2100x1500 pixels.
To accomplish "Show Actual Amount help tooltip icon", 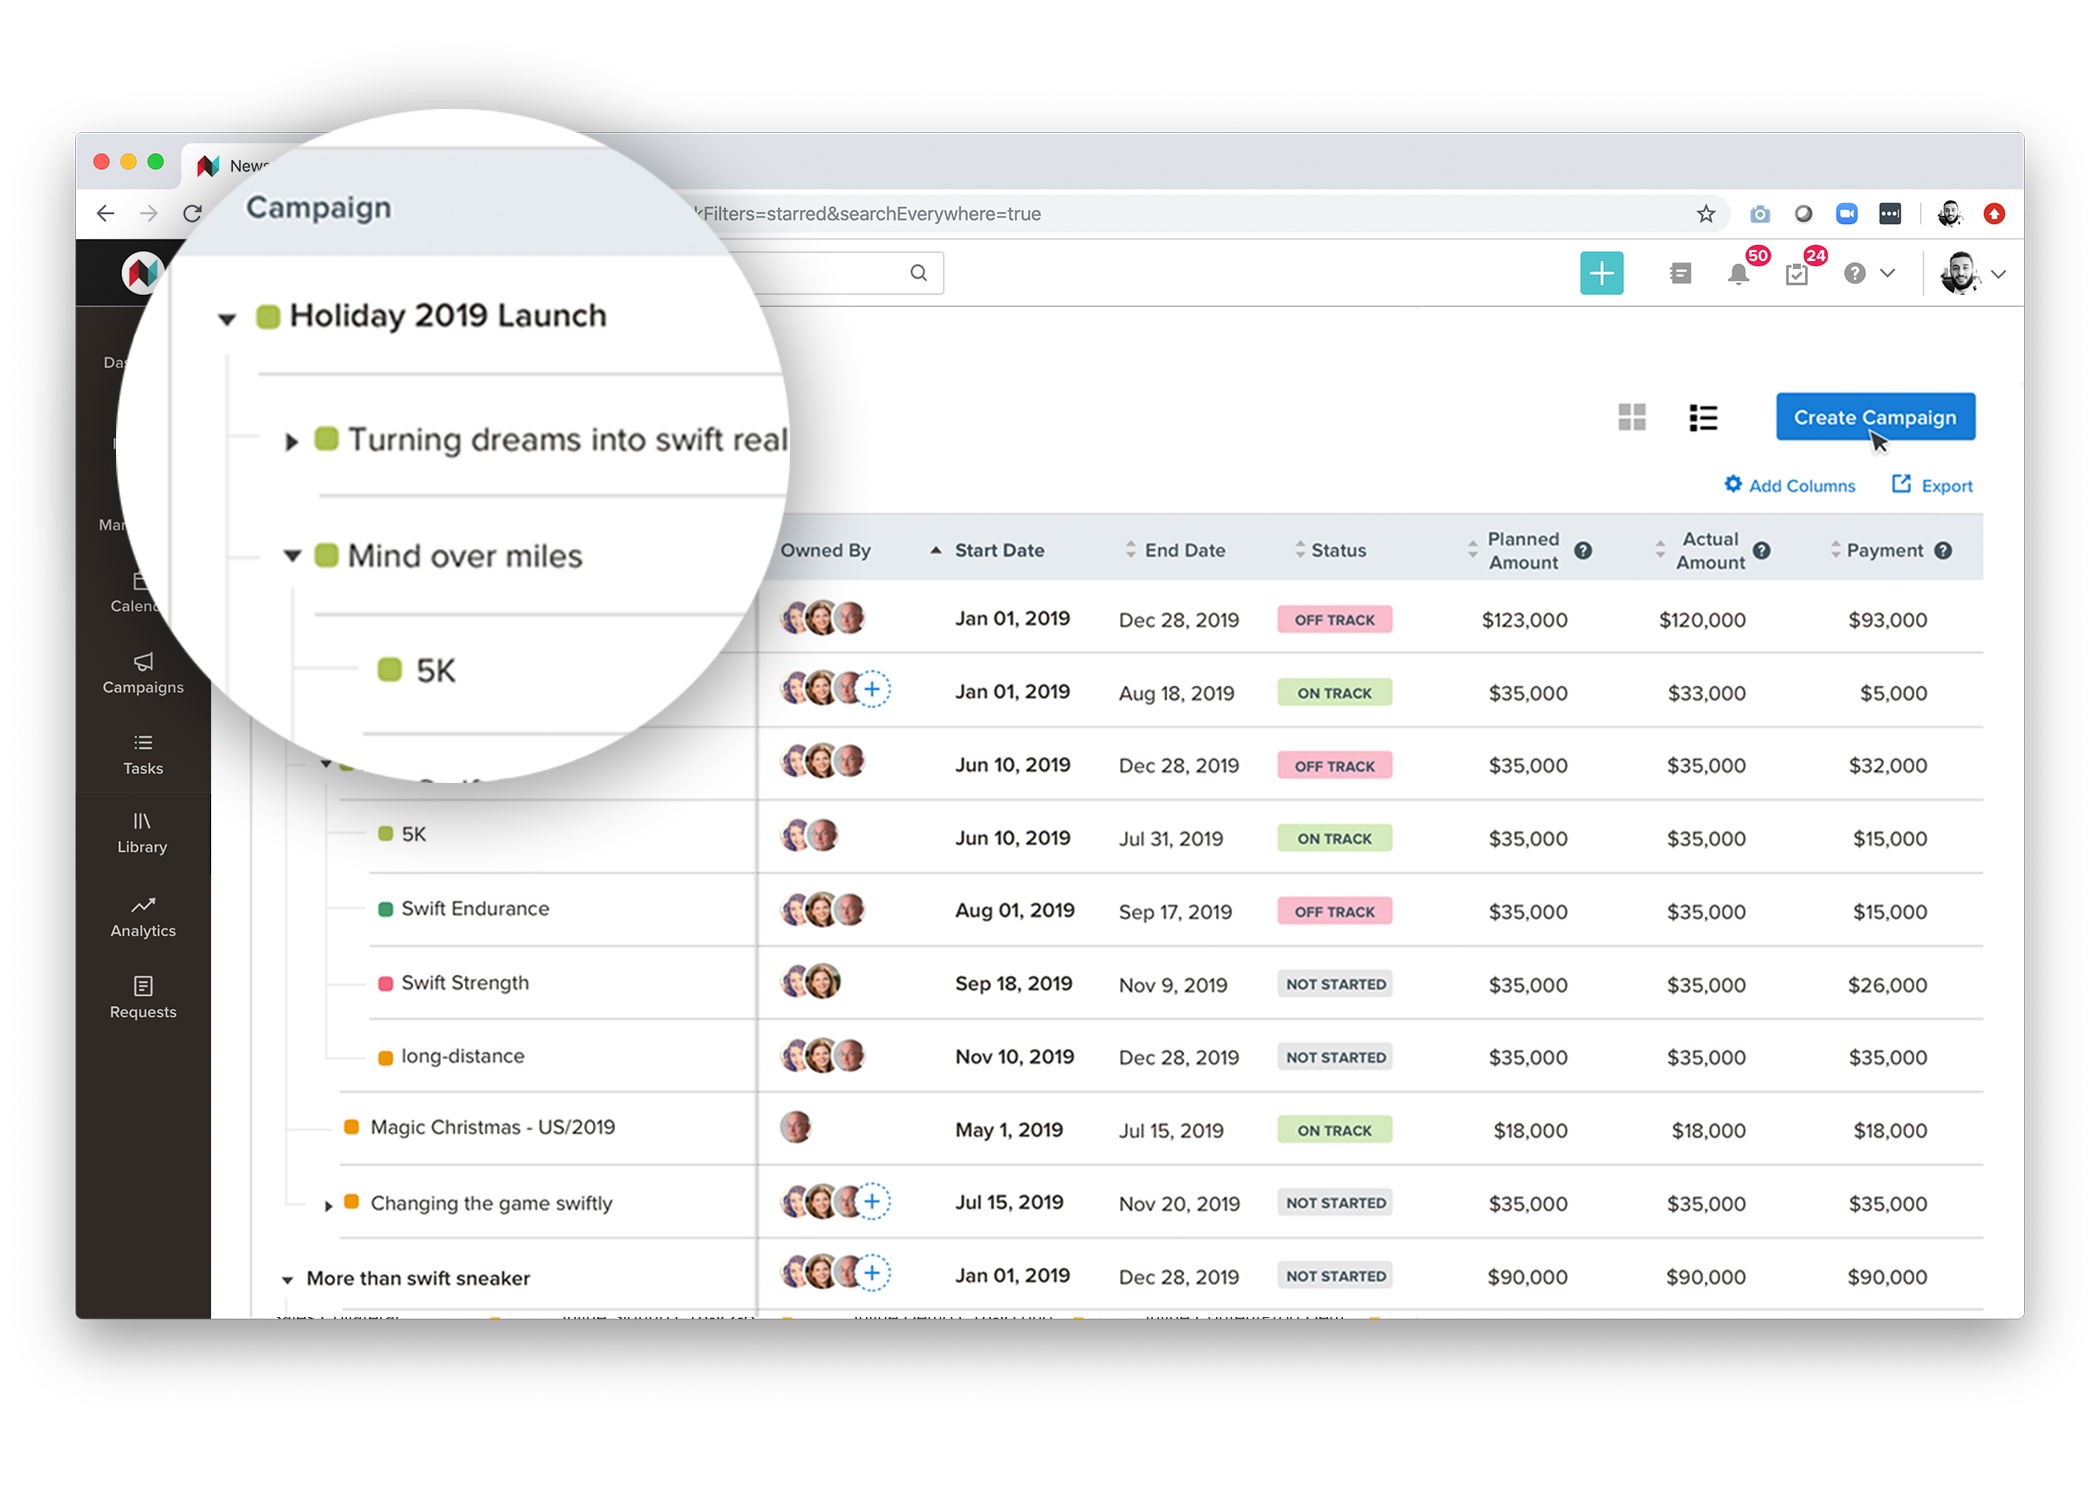I will coord(1762,550).
